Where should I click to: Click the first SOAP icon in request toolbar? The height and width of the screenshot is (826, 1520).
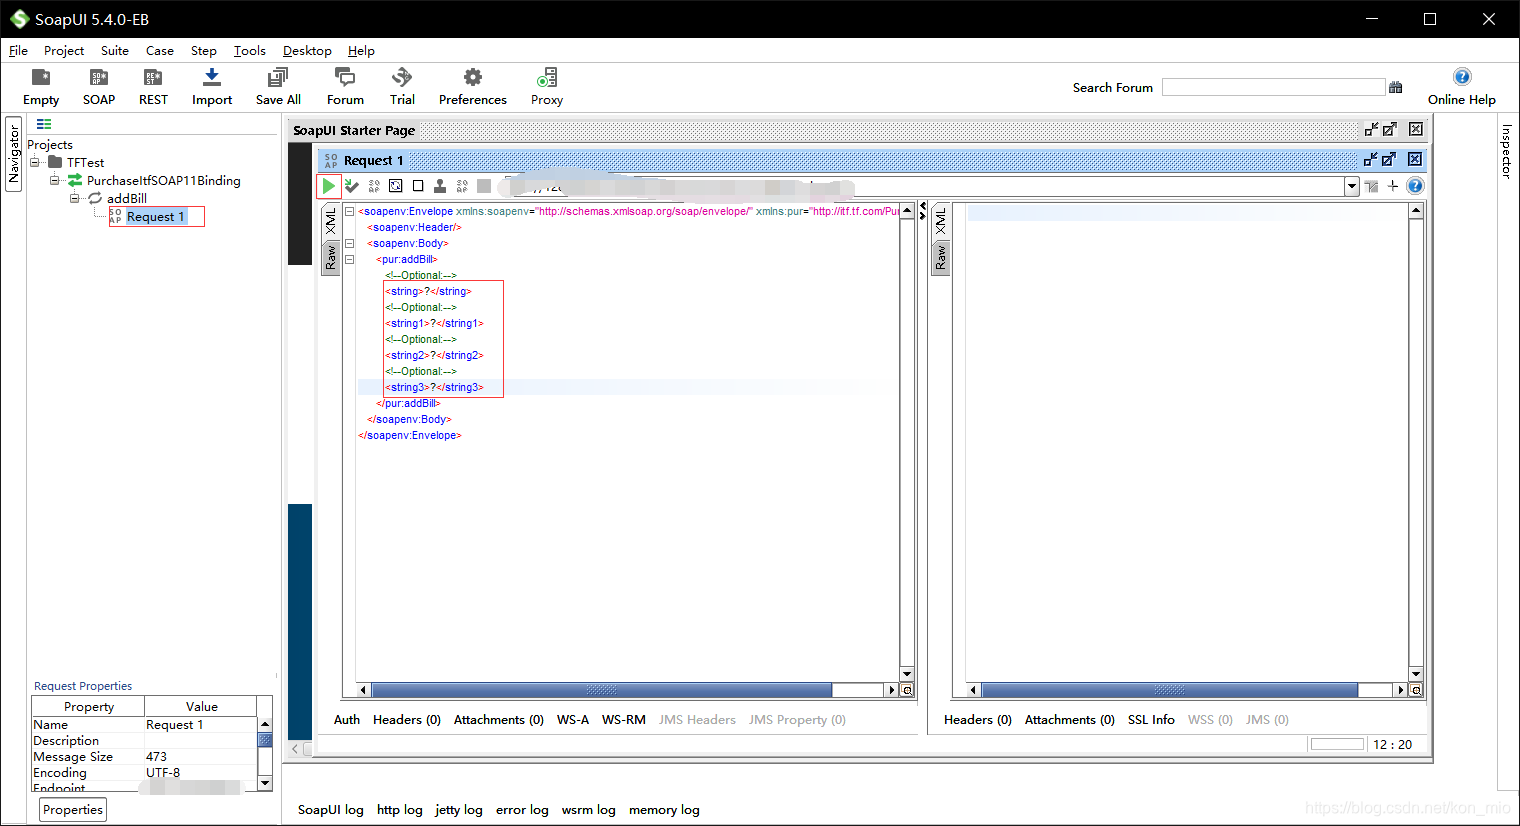374,186
